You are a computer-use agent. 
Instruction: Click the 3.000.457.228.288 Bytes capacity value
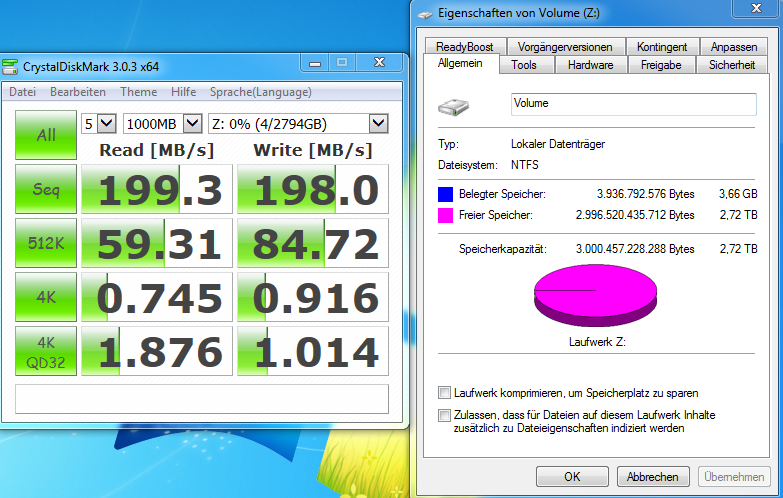click(x=635, y=249)
